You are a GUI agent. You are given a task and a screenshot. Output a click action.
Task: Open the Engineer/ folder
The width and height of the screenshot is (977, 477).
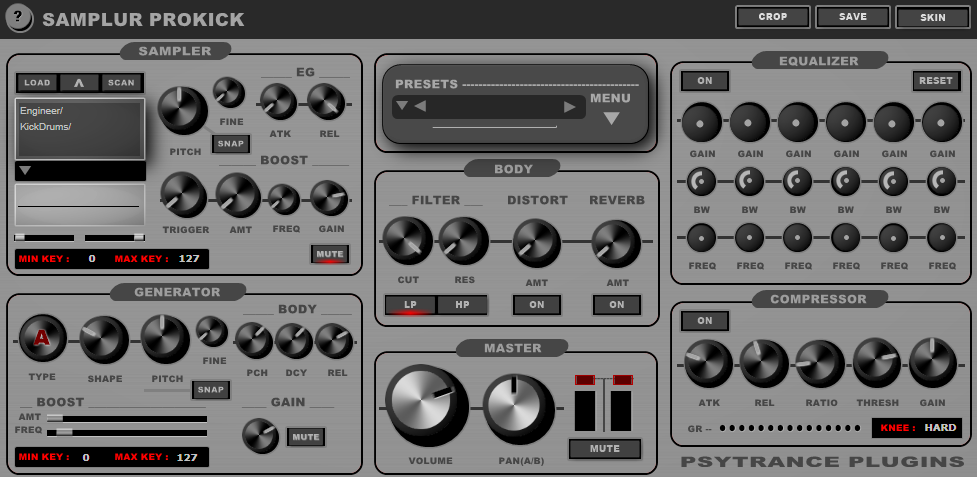(x=41, y=111)
